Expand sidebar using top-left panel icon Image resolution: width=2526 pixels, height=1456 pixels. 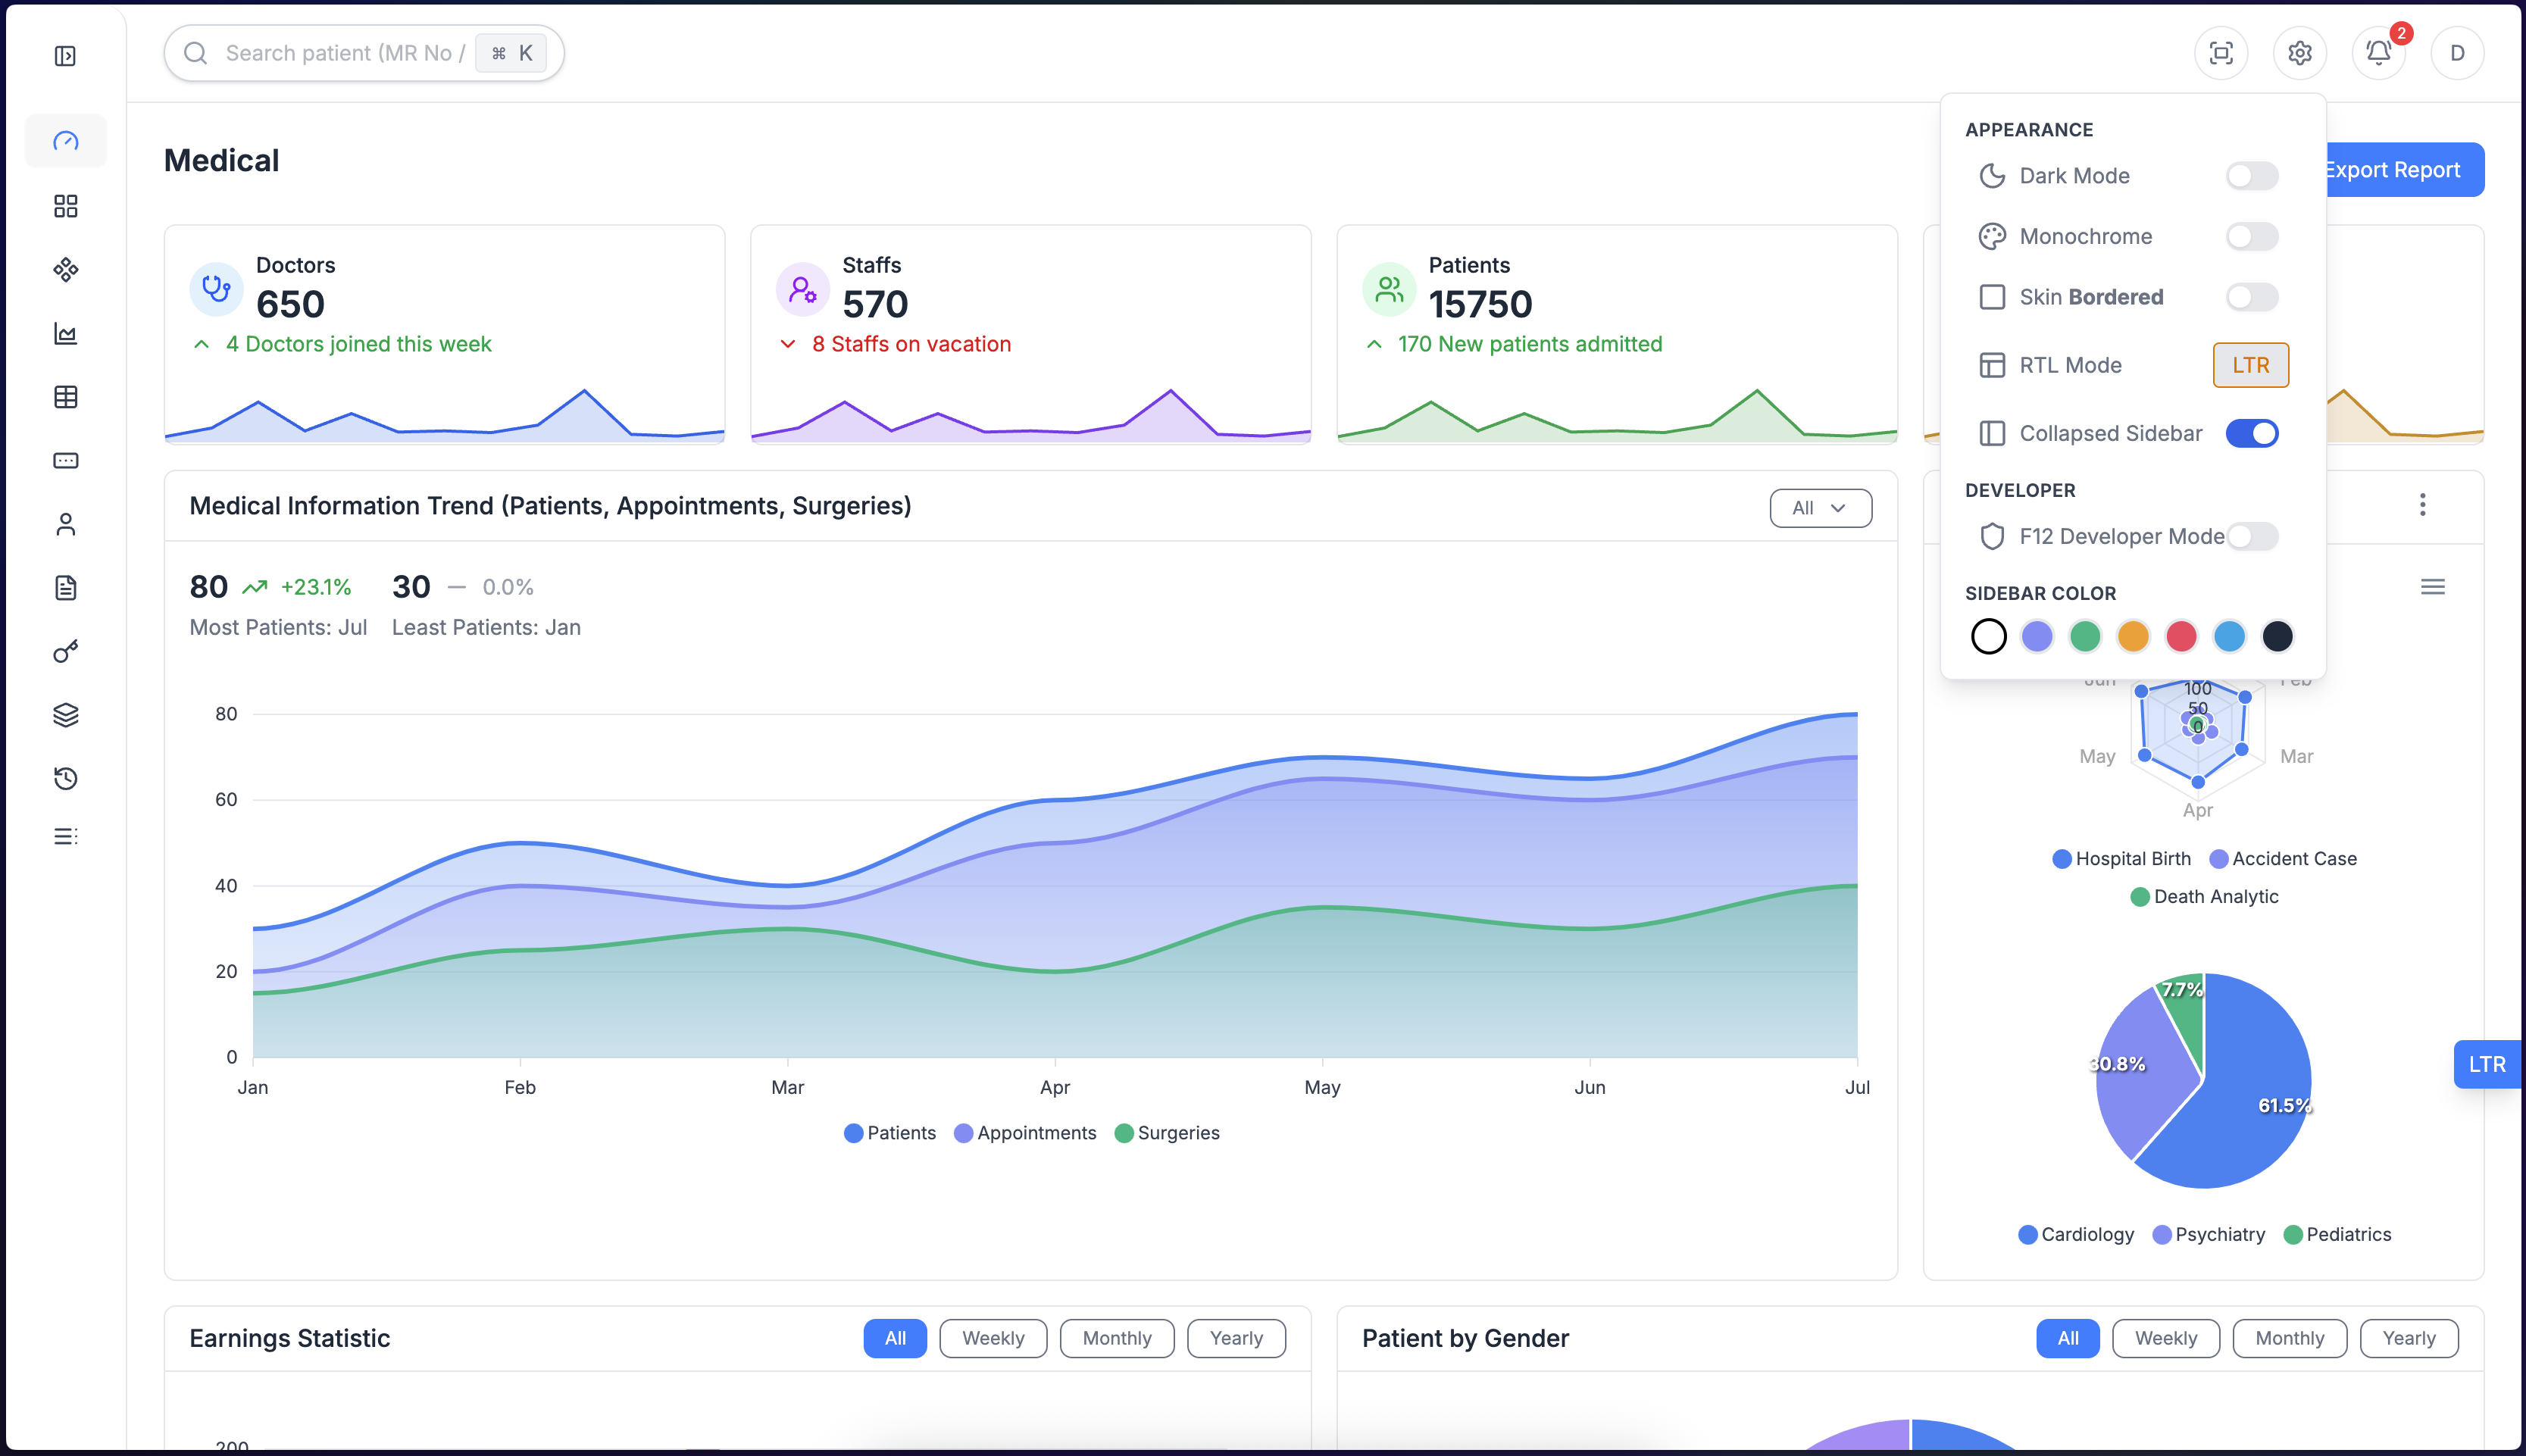(x=65, y=56)
